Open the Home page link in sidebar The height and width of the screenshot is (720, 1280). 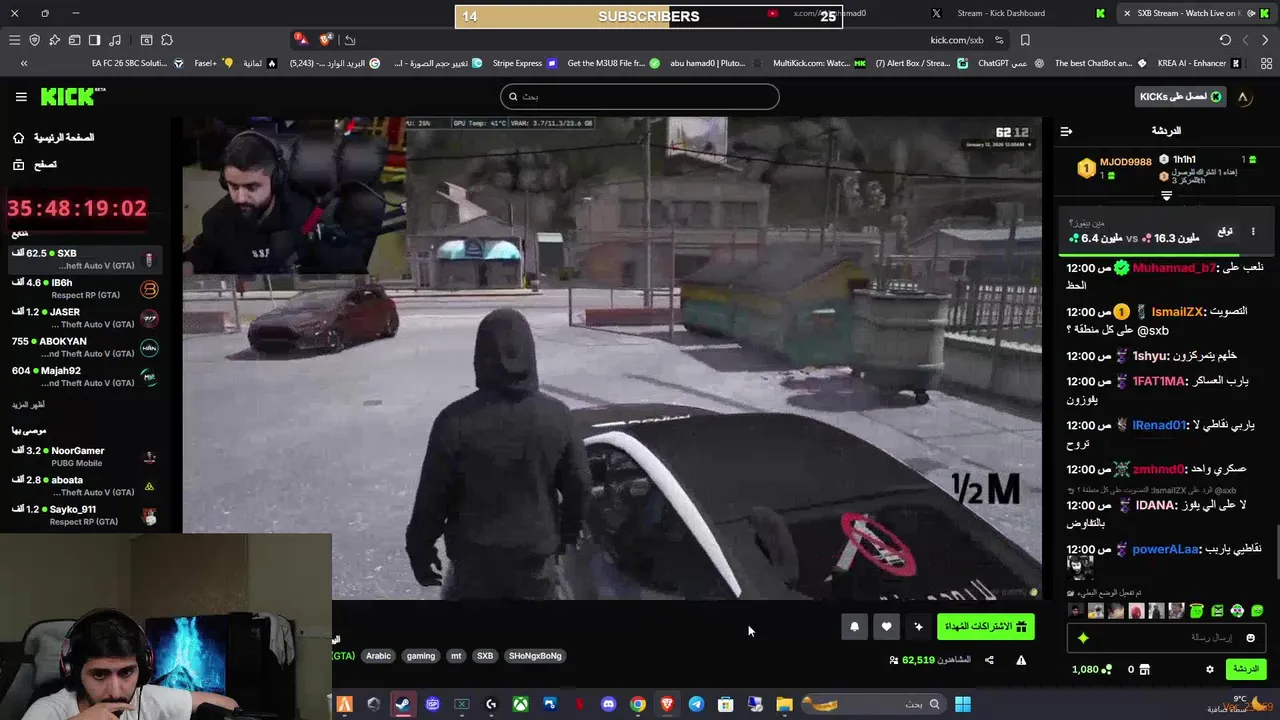click(55, 137)
